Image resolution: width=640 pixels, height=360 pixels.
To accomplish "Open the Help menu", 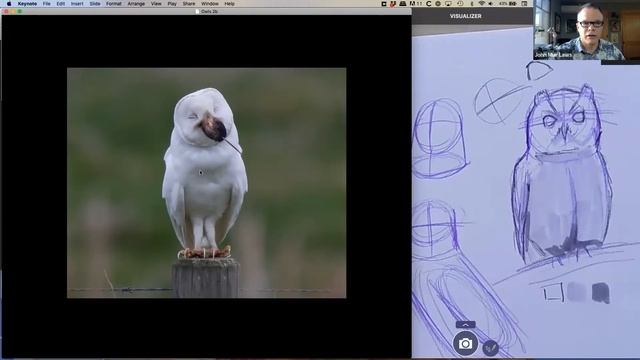I will click(229, 4).
